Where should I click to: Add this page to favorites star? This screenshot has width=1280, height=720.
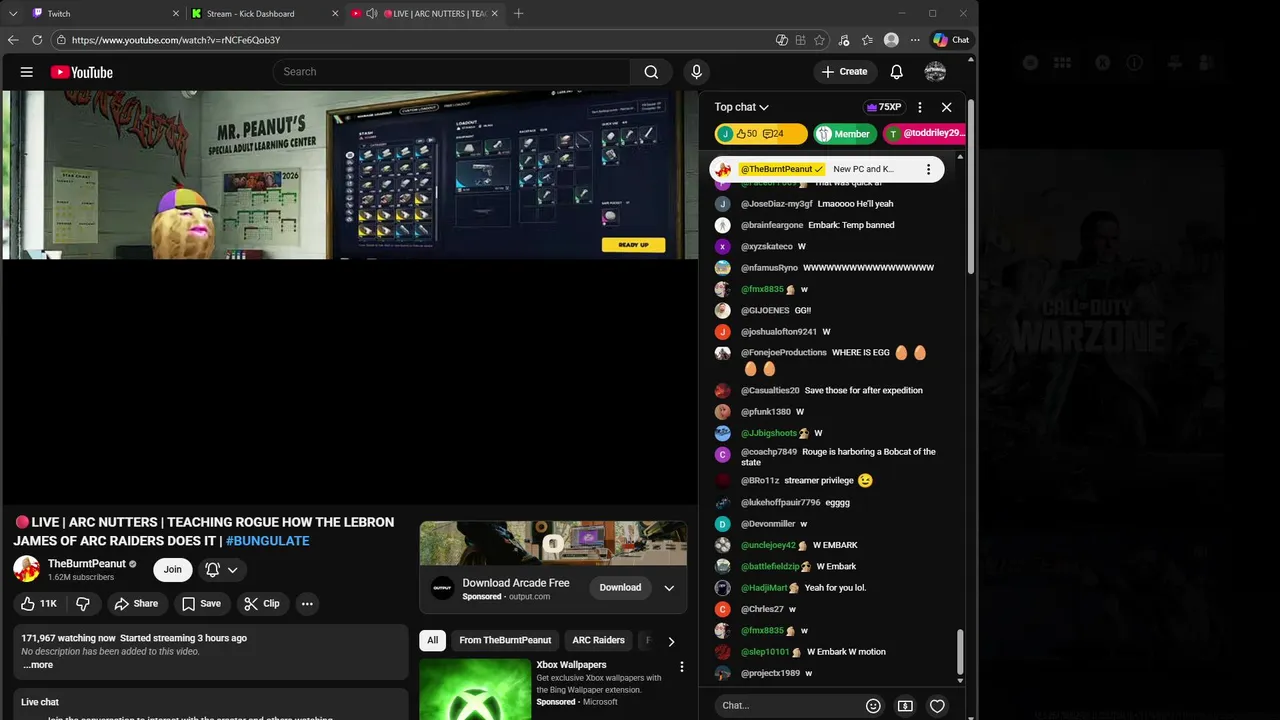click(x=820, y=40)
